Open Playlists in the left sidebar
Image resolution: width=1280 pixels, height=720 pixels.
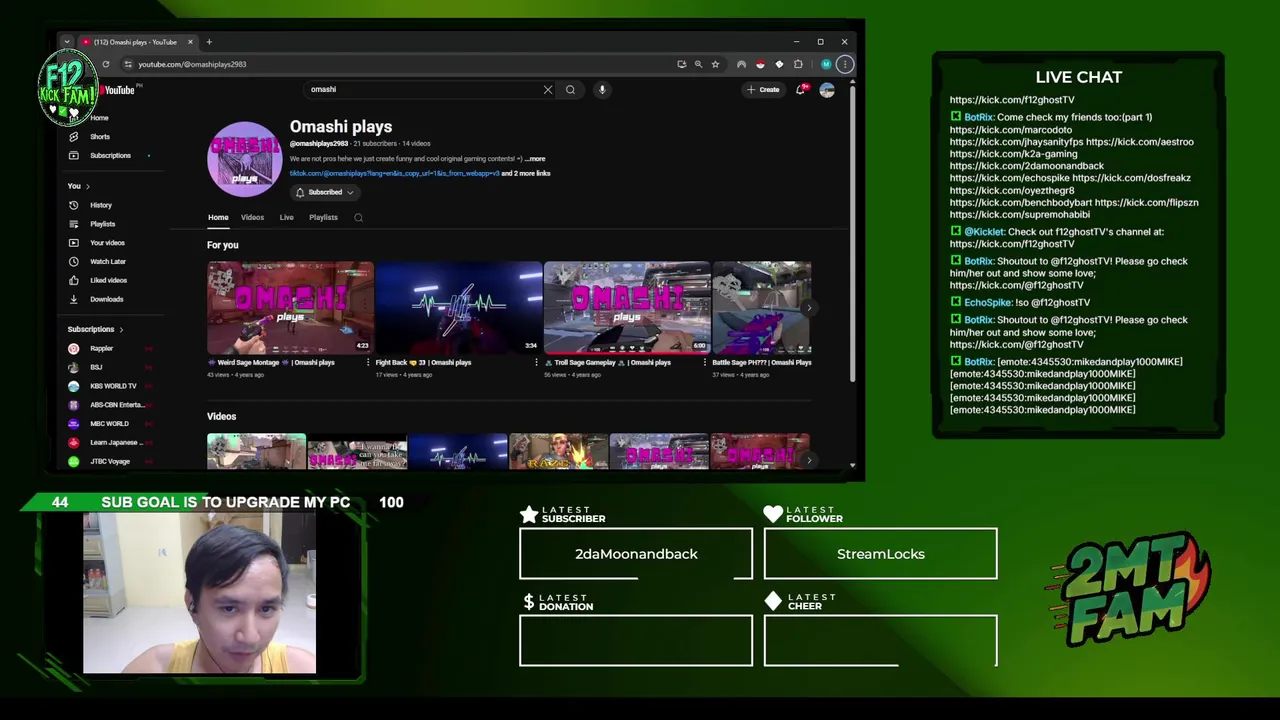102,224
